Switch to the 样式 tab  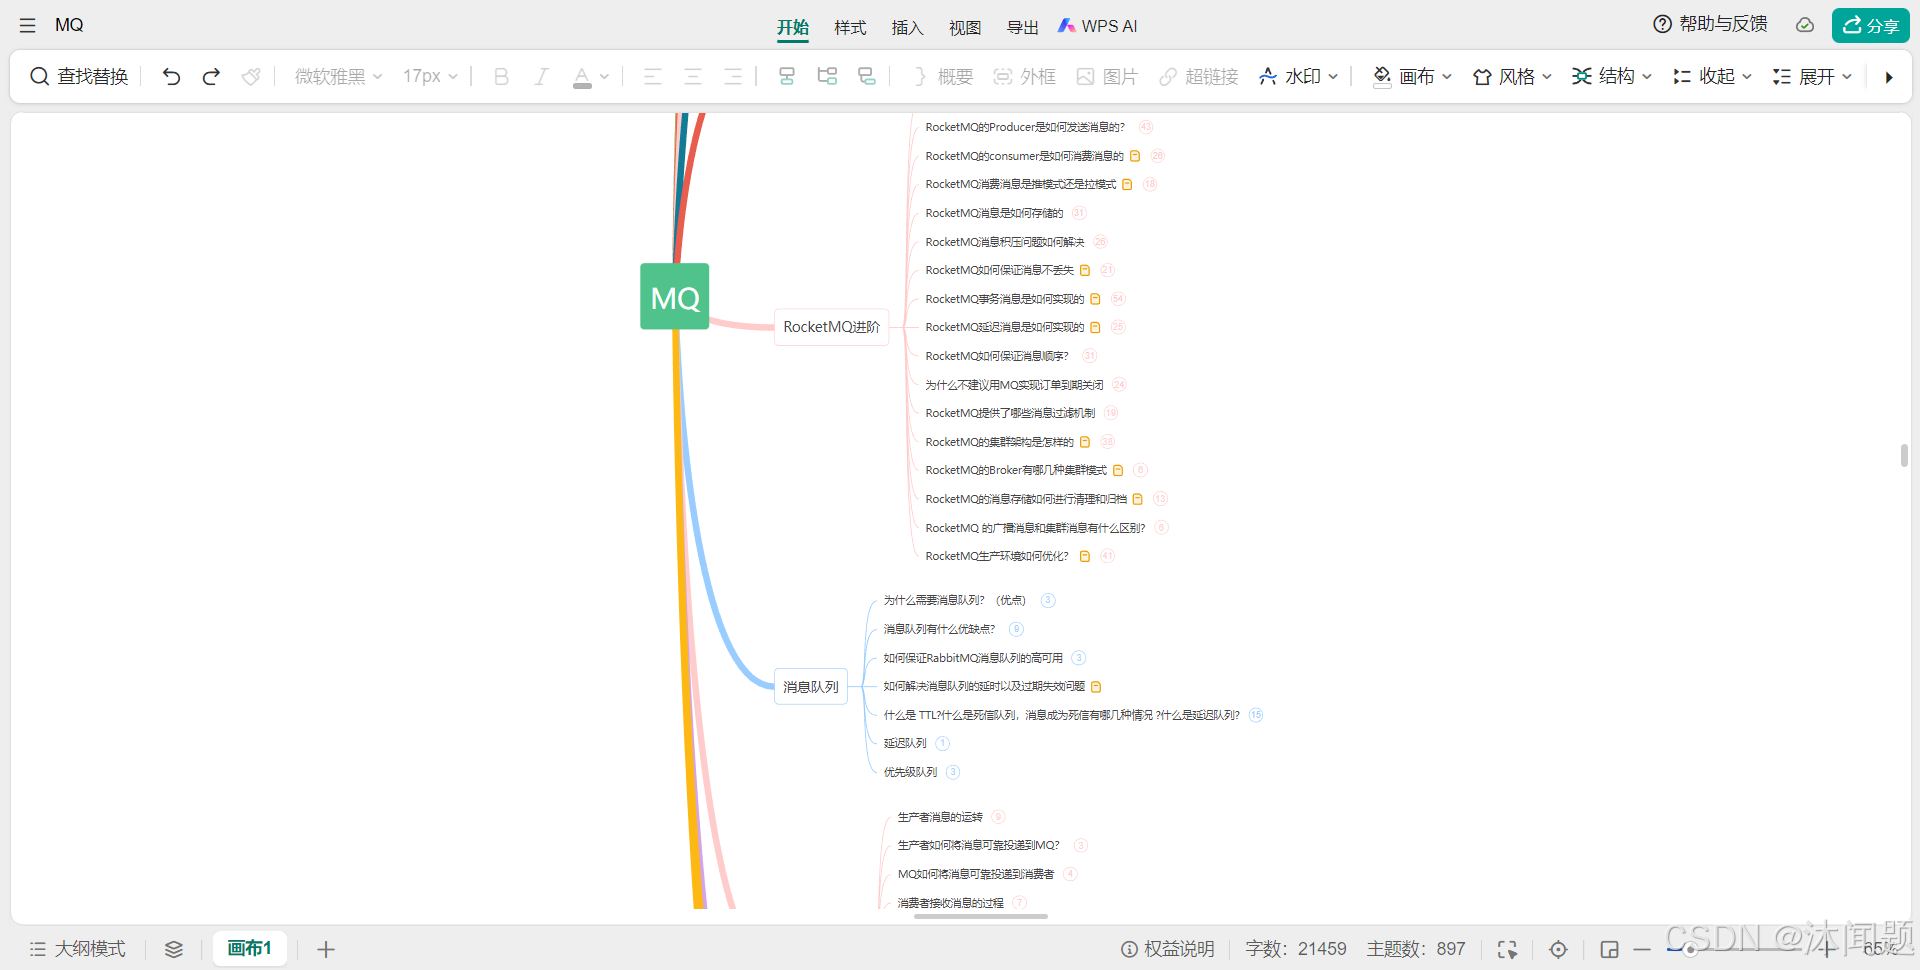[850, 27]
